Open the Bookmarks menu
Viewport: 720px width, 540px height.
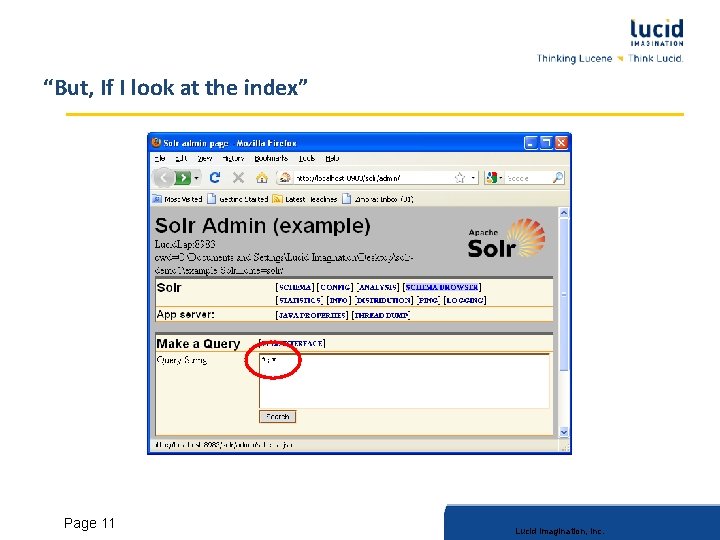[x=271, y=158]
